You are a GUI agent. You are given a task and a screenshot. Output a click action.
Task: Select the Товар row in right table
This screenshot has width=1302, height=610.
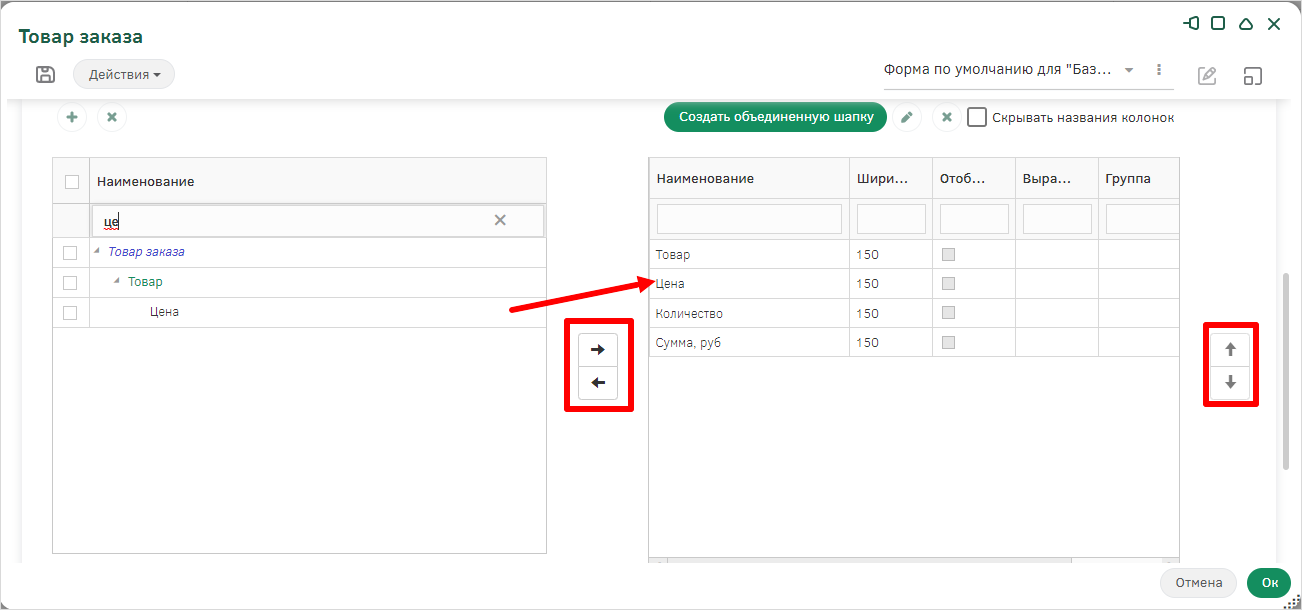[x=914, y=255]
